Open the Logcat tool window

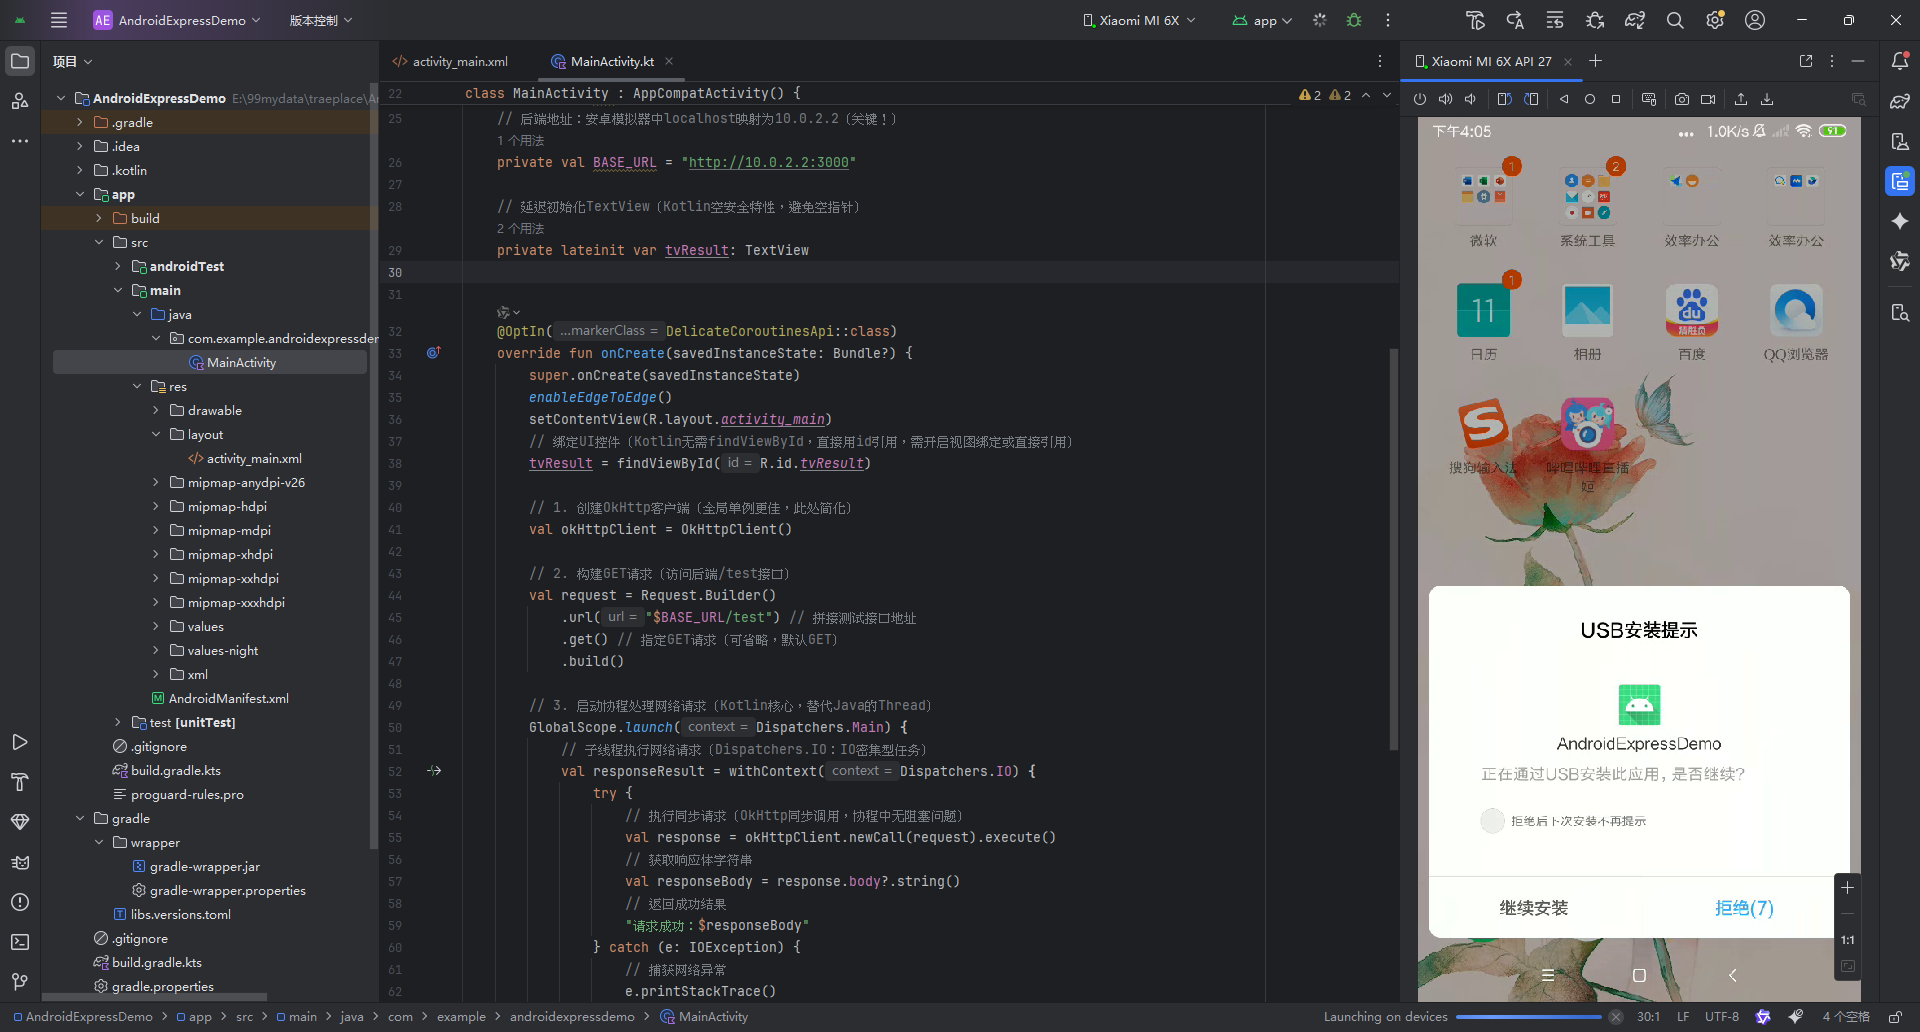(x=20, y=862)
